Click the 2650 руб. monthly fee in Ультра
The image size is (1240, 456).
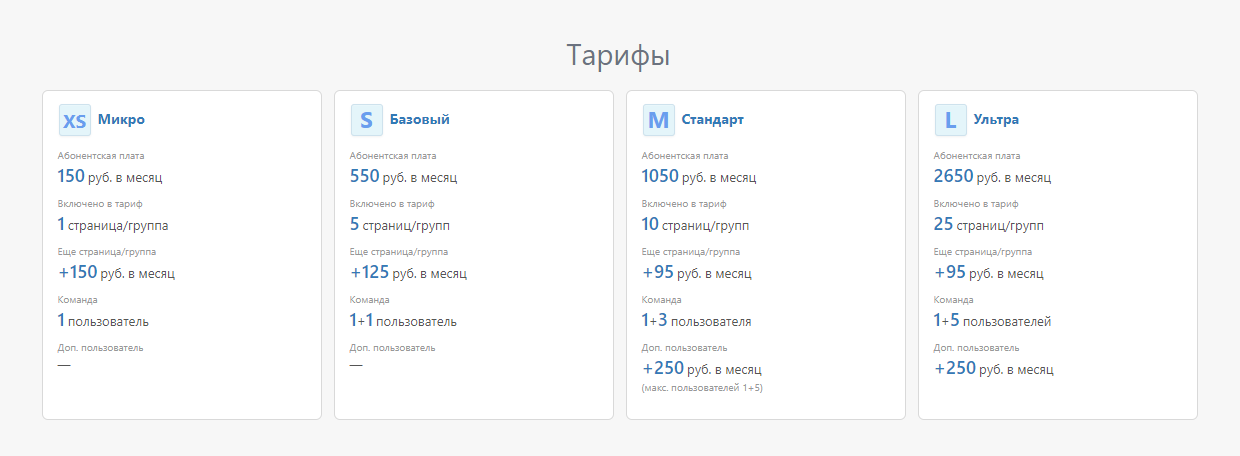tap(992, 177)
